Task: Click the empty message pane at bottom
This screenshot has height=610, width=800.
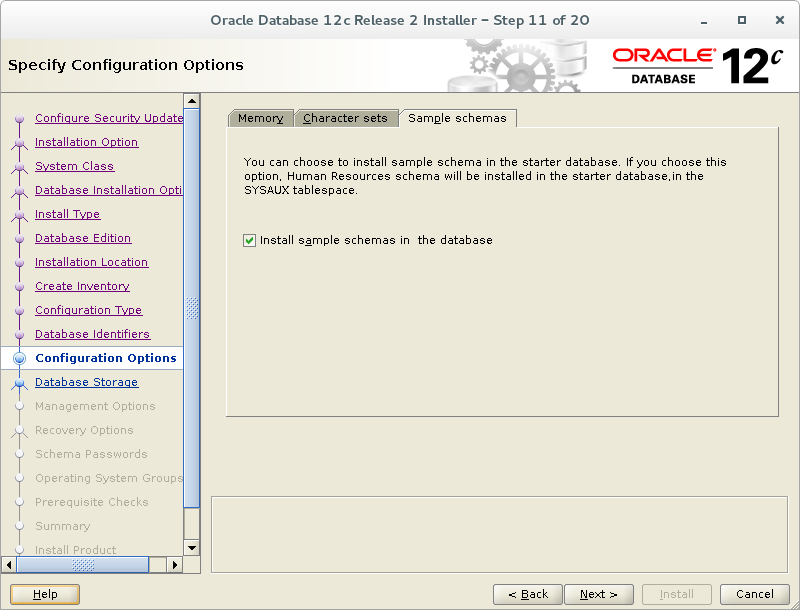Action: (x=499, y=535)
